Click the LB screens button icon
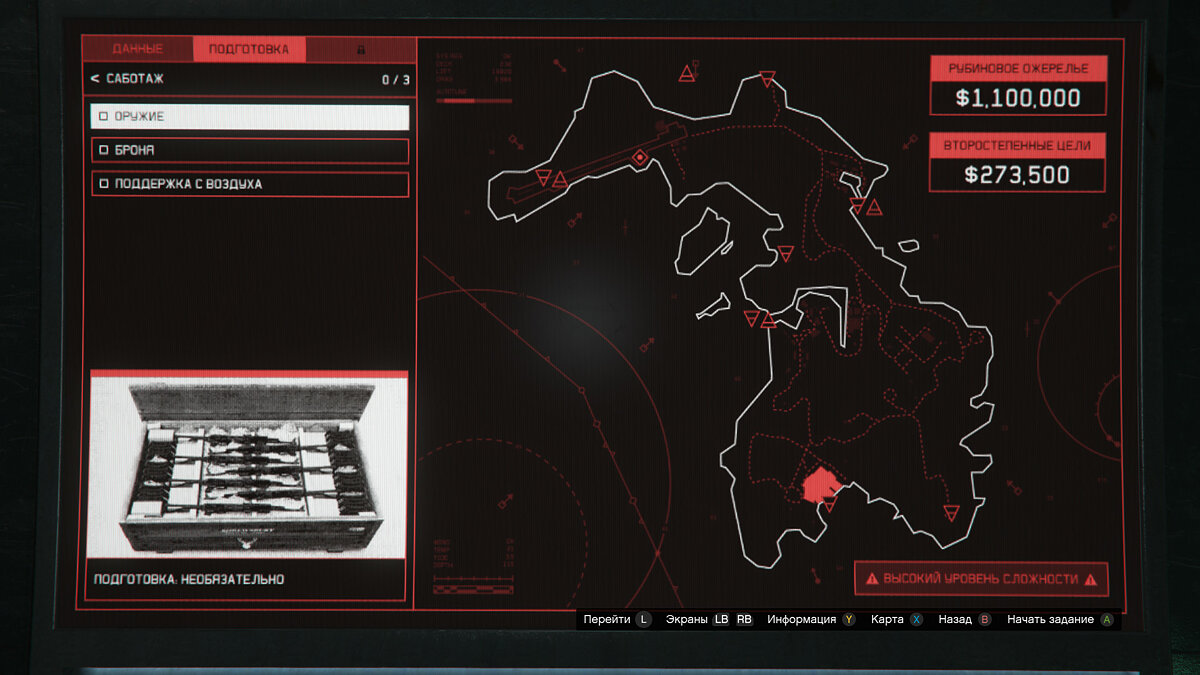The height and width of the screenshot is (675, 1200). (x=721, y=620)
